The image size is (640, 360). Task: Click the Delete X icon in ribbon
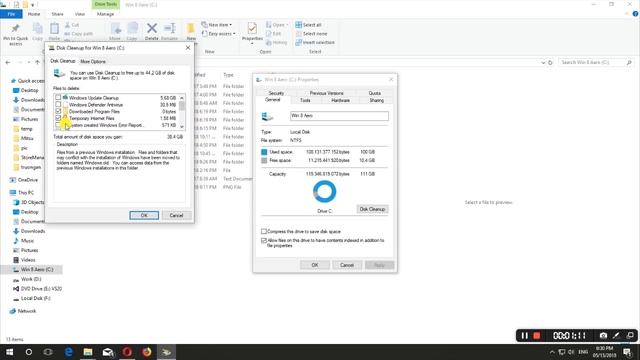pyautogui.click(x=152, y=28)
